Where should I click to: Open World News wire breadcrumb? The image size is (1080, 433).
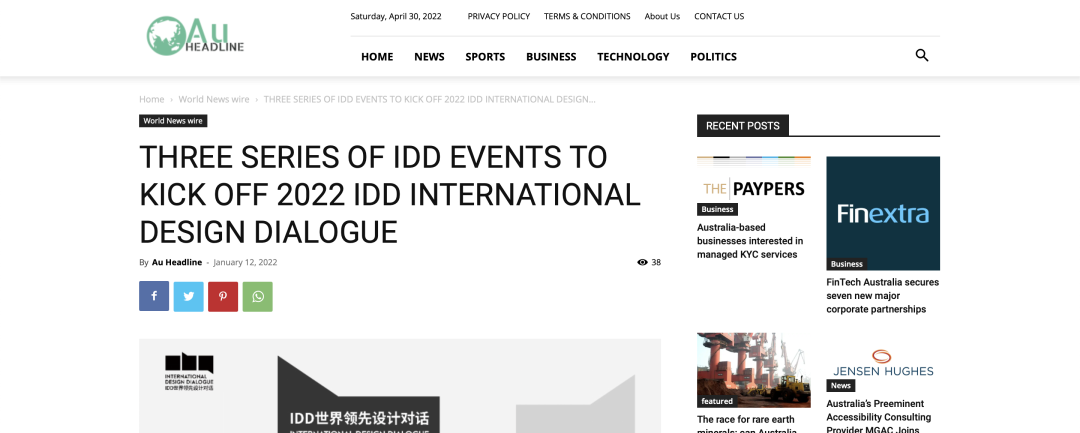point(214,99)
